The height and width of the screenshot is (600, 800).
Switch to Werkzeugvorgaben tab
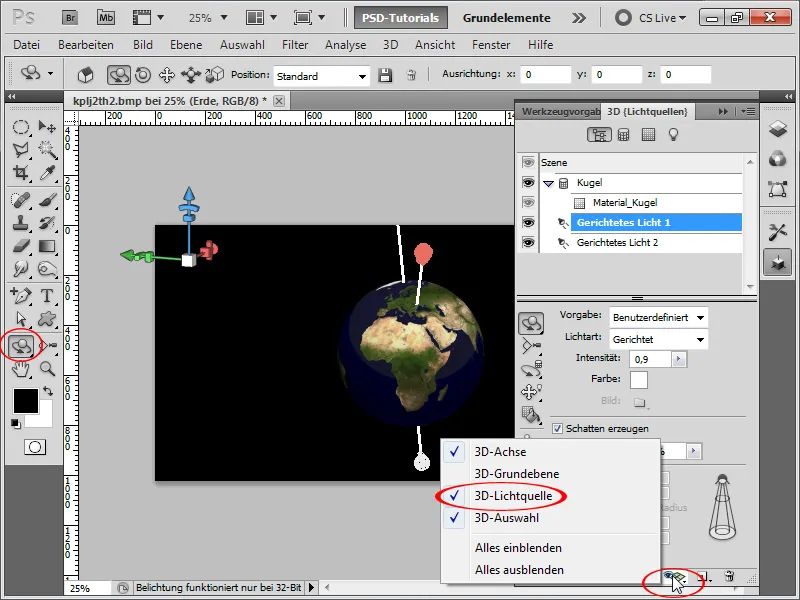561,111
